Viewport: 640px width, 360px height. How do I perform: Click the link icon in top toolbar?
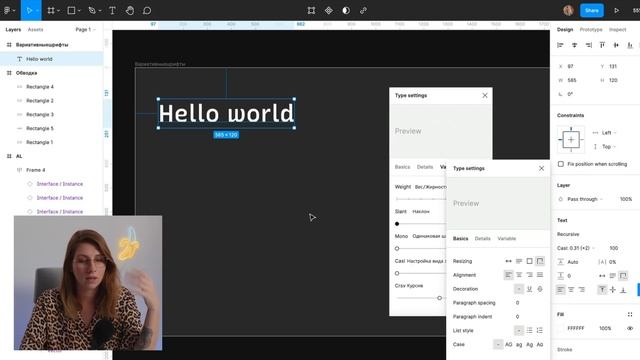(363, 10)
